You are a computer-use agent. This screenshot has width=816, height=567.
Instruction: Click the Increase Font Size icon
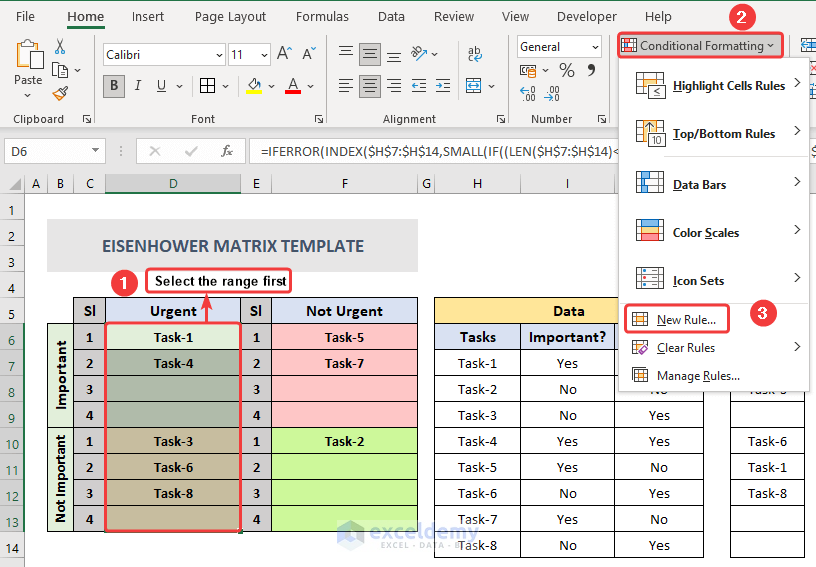284,54
